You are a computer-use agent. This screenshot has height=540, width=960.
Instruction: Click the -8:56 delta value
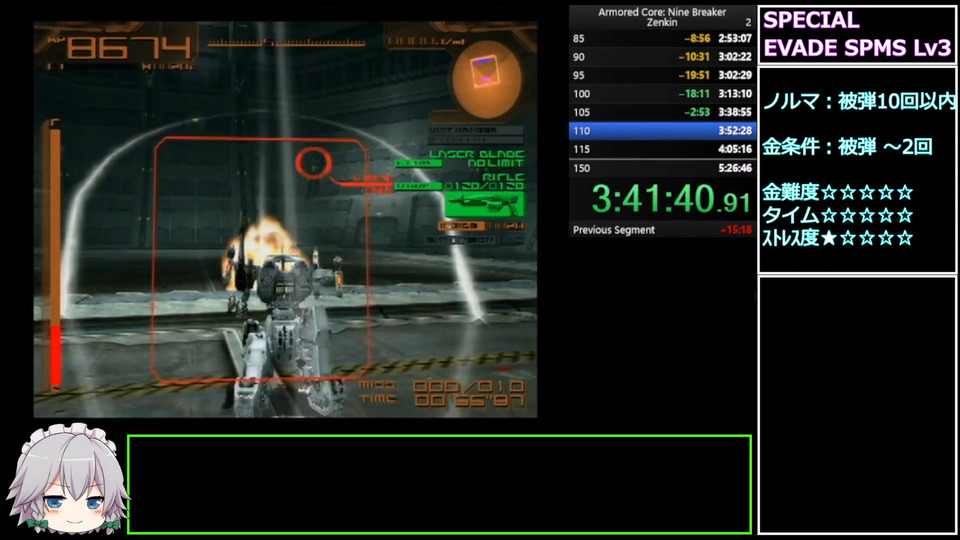click(x=697, y=39)
